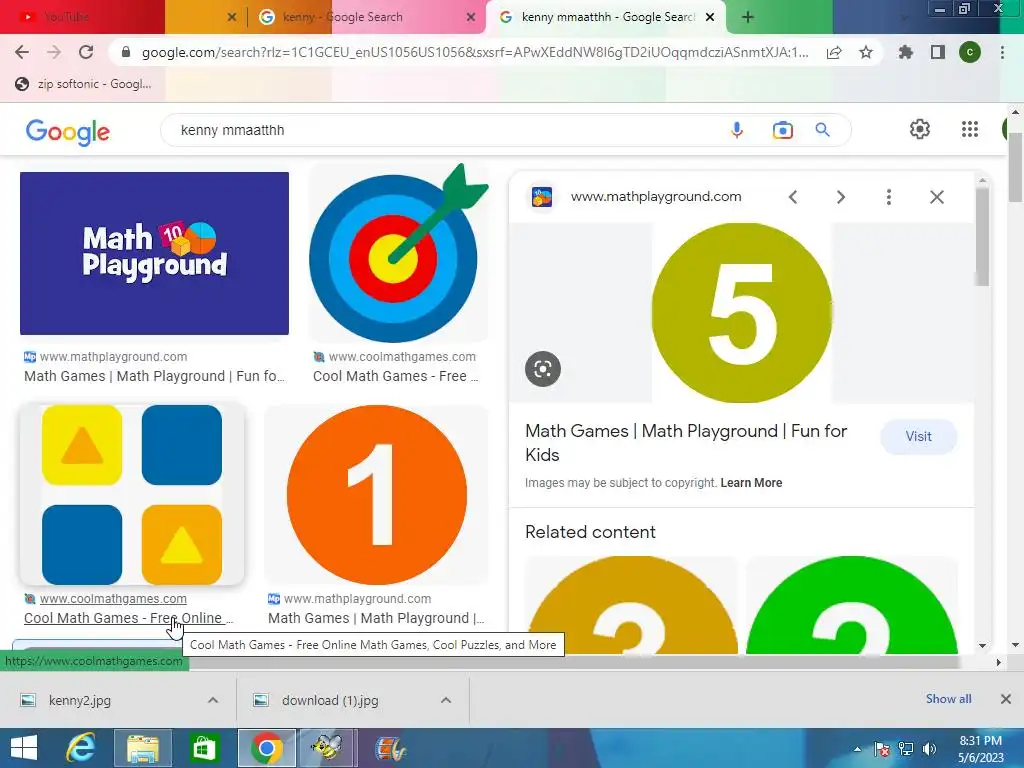This screenshot has height=768, width=1024.
Task: Click page vertical scrollbar thumb
Action: 1014,167
